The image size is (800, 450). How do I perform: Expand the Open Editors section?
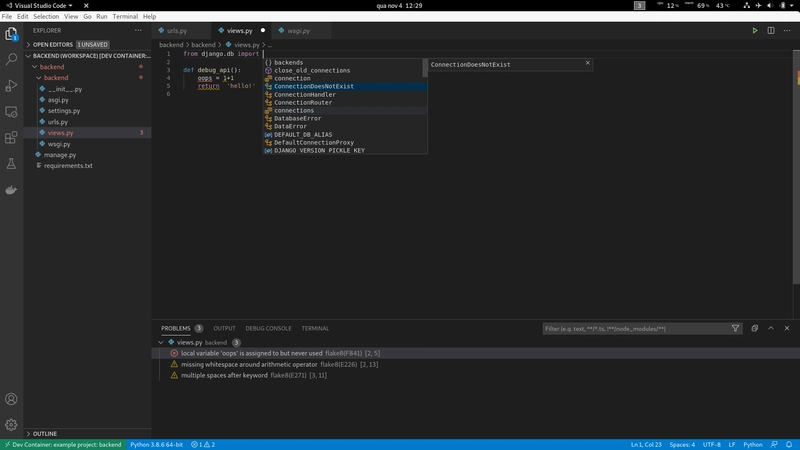pos(53,45)
